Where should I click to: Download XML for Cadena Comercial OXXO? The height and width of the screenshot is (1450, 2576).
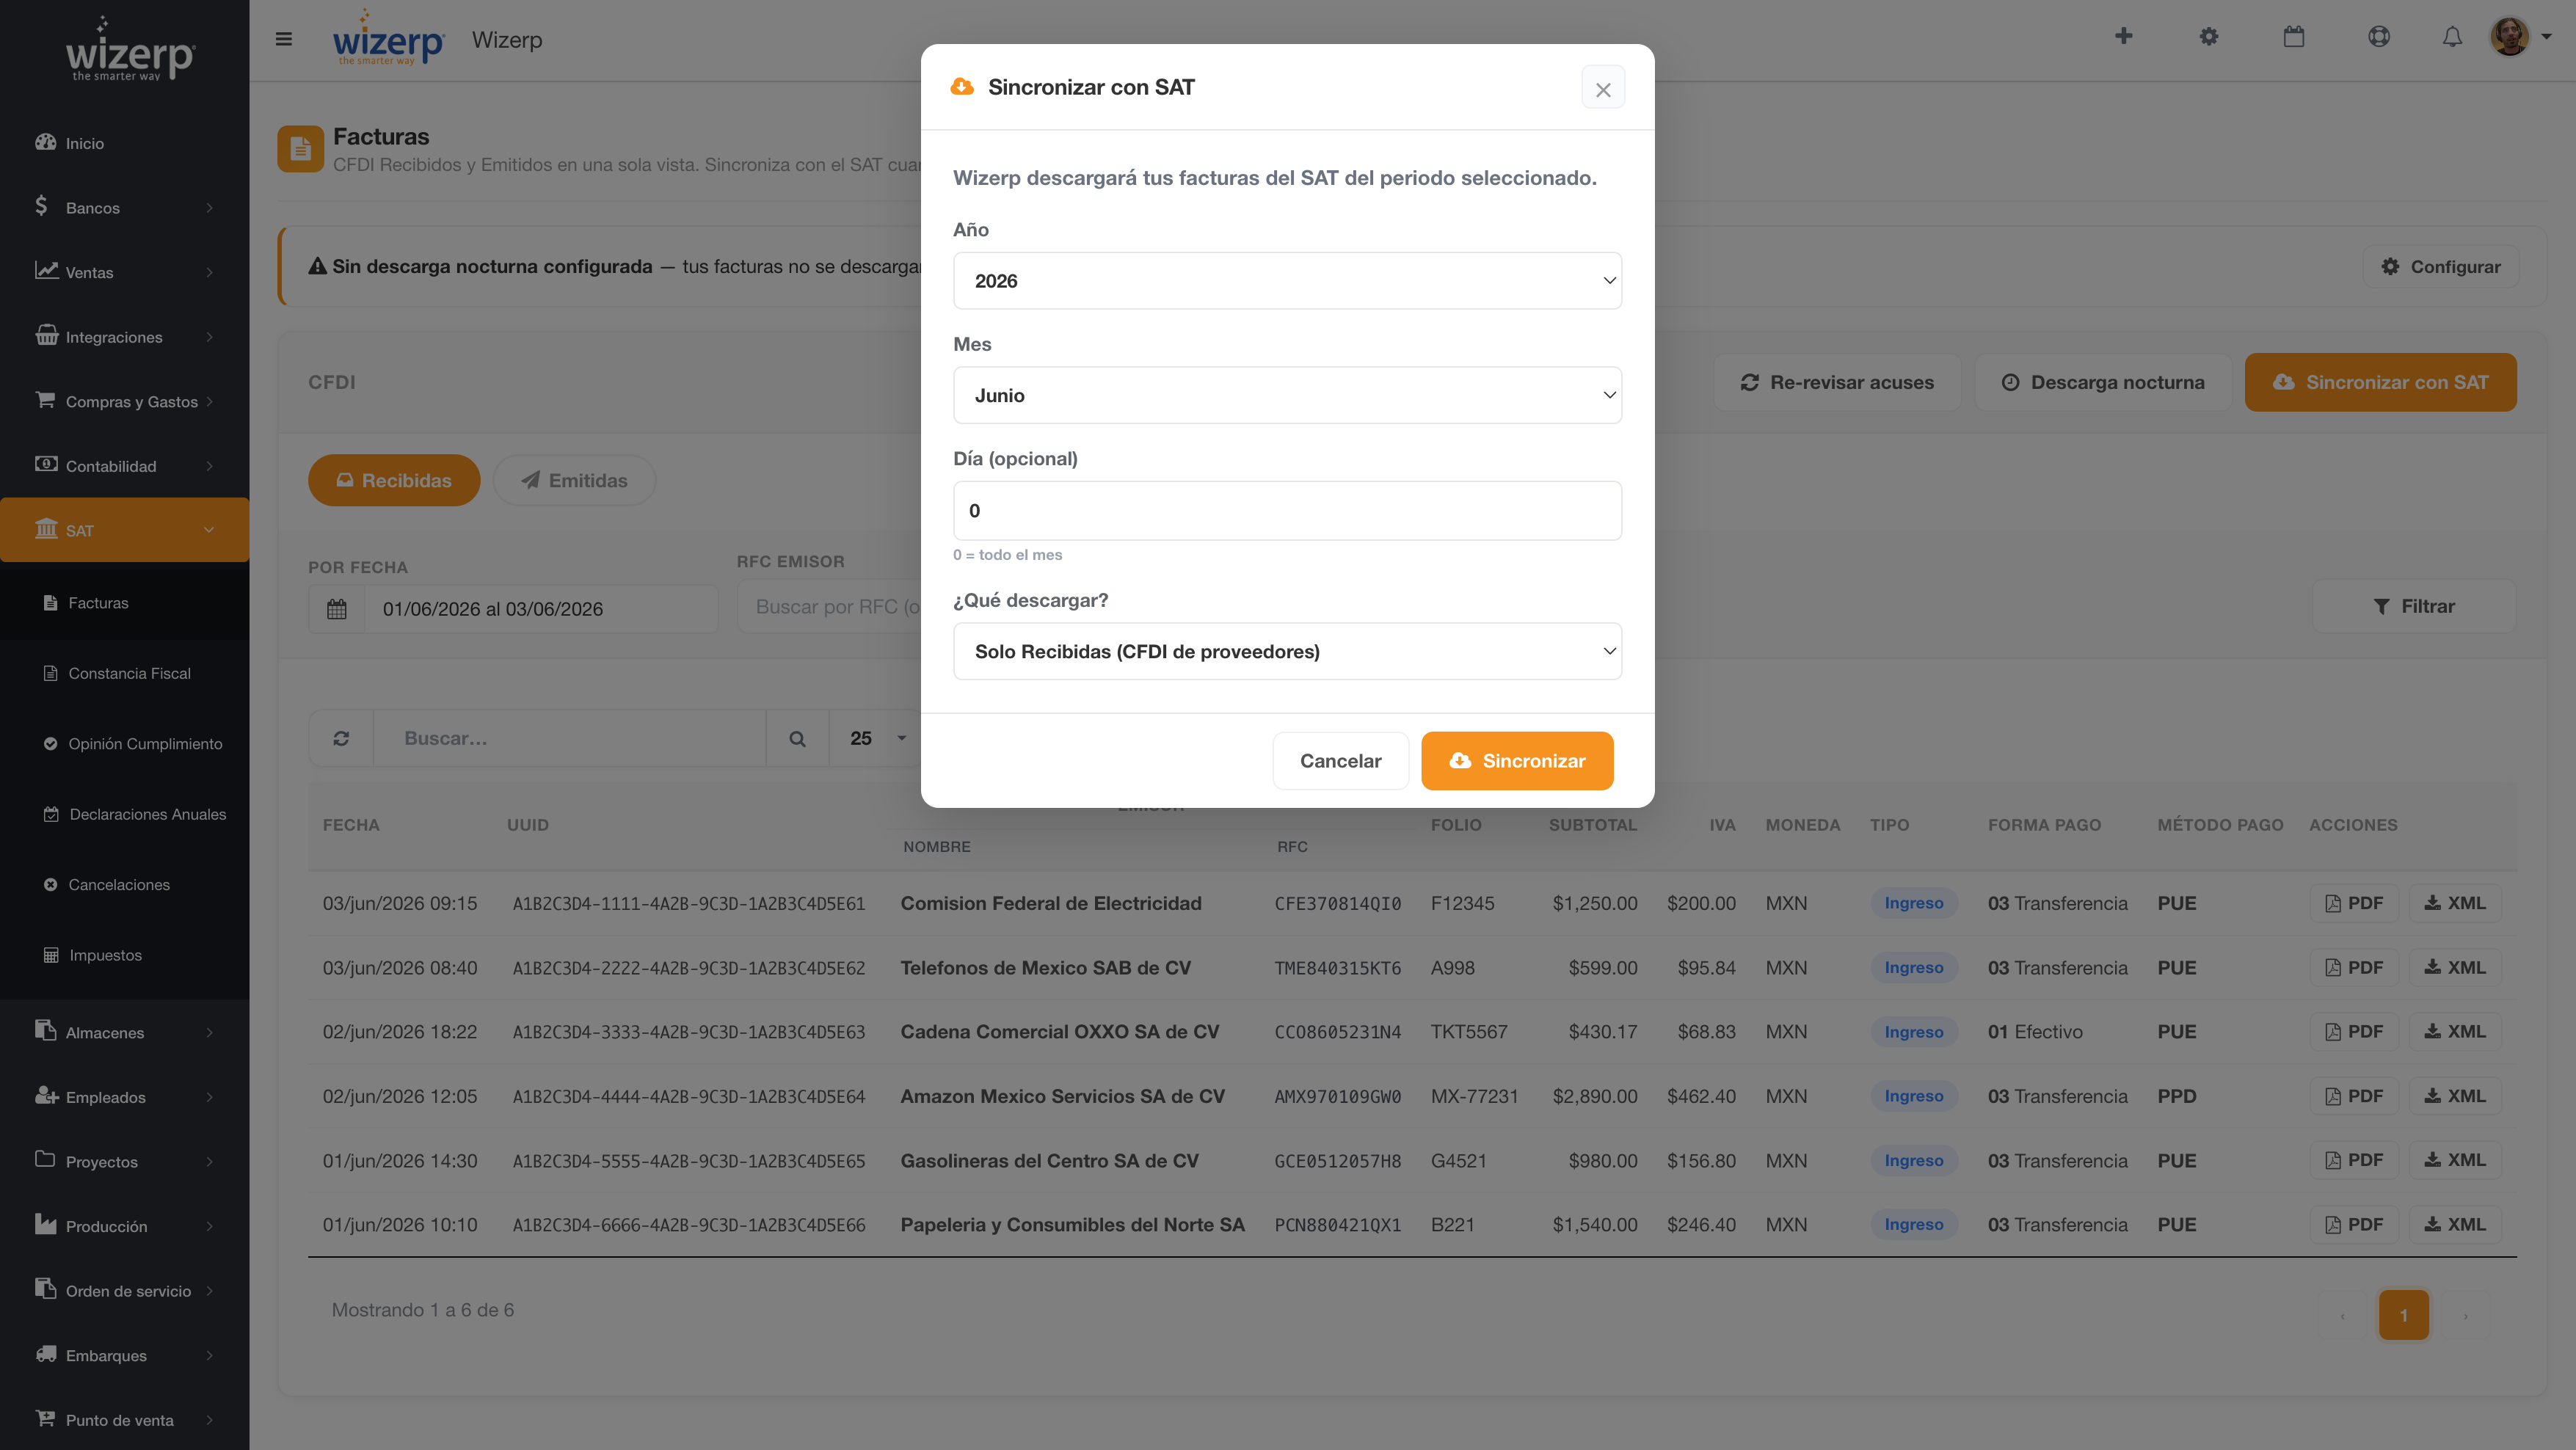(2455, 1031)
